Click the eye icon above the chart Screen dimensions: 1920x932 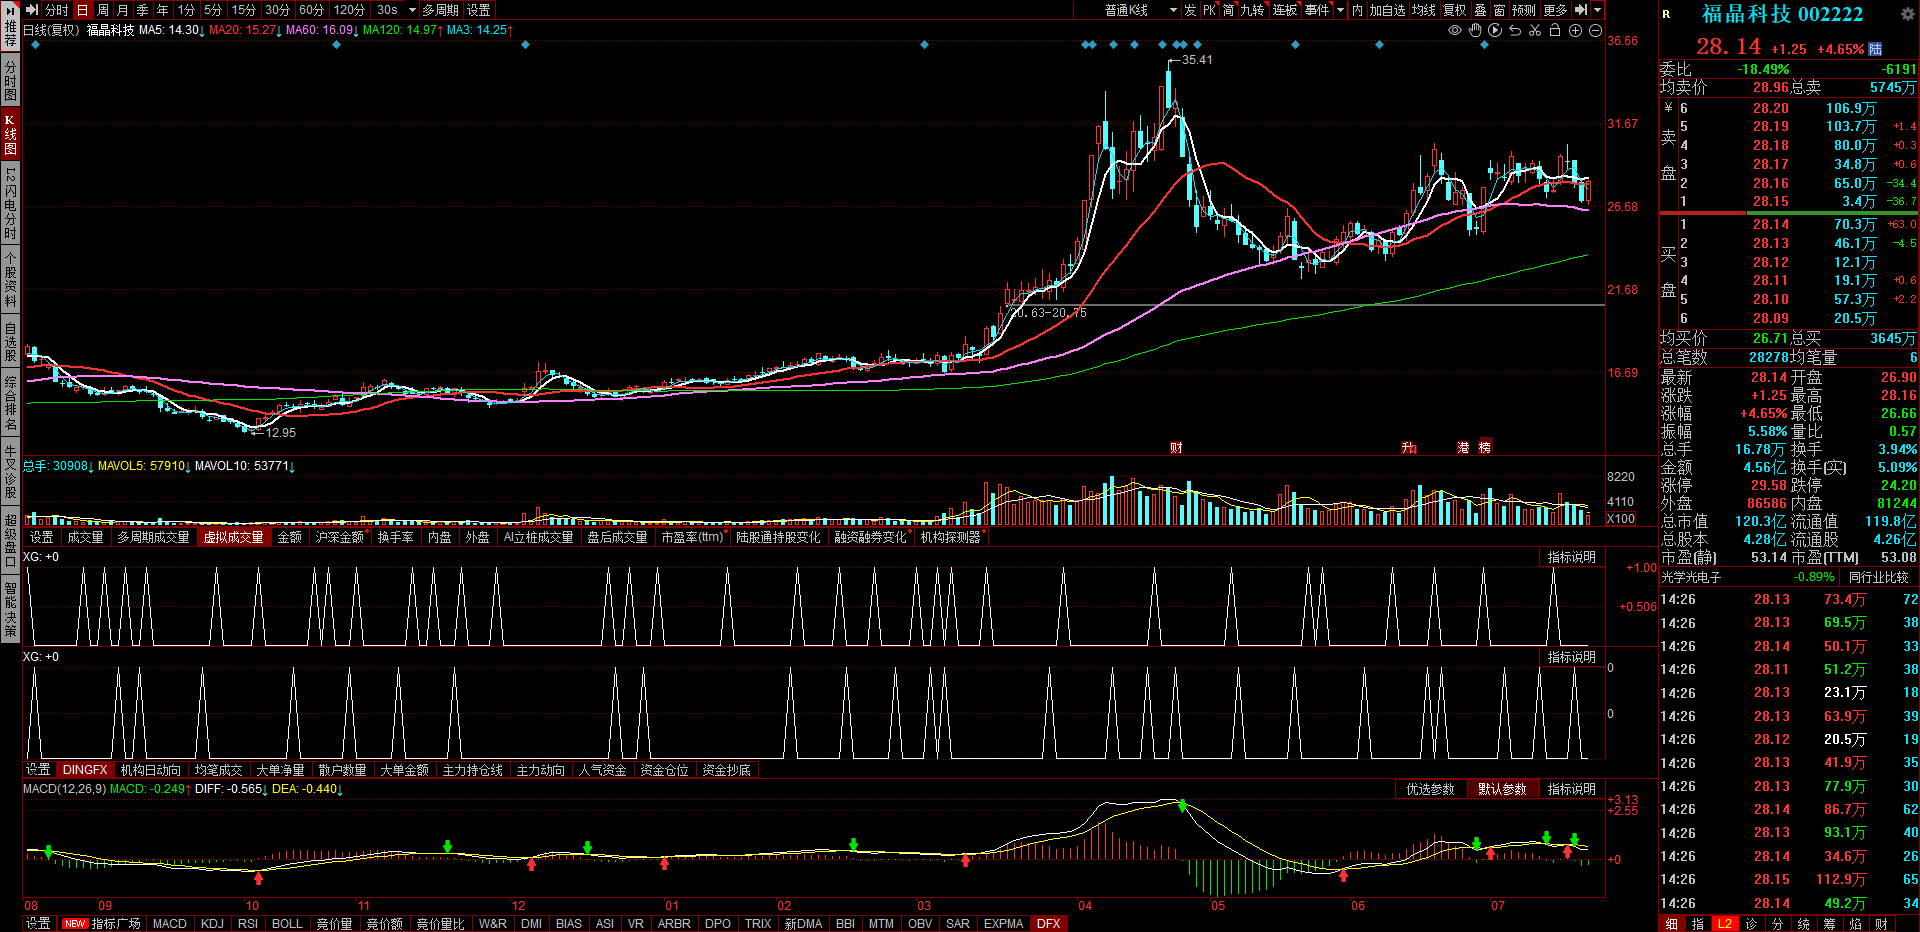tap(1455, 31)
